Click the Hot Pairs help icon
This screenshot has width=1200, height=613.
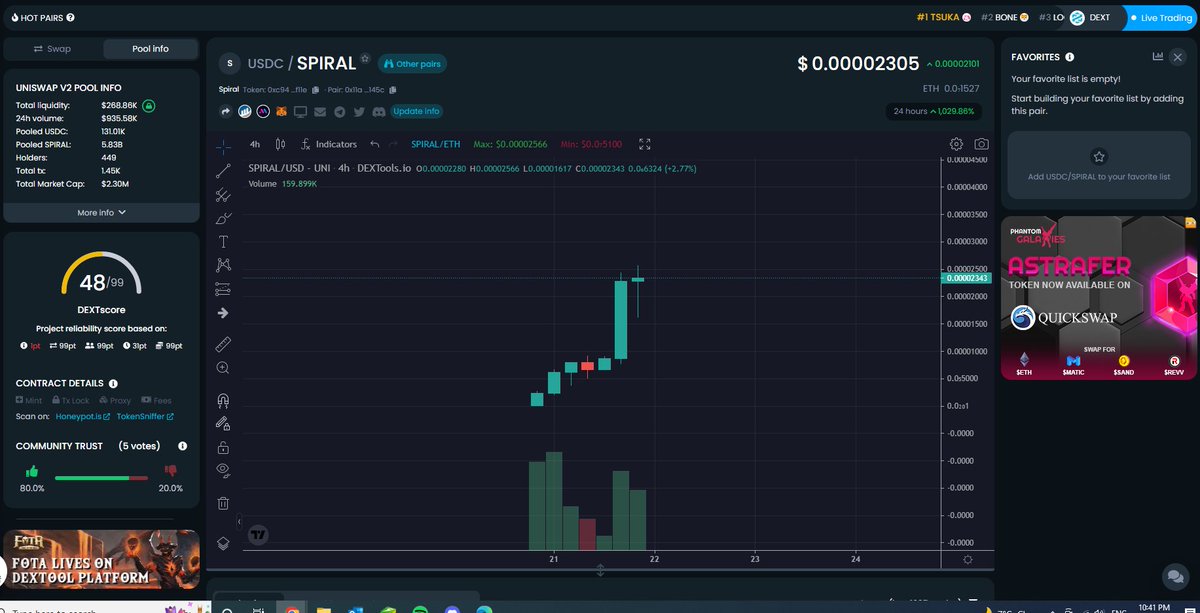(70, 18)
